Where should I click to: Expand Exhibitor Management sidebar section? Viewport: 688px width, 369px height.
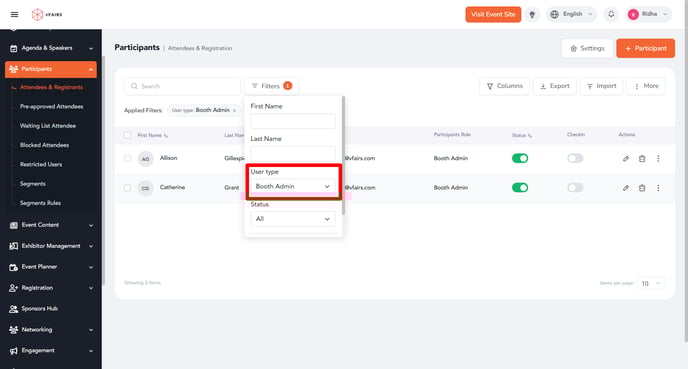pyautogui.click(x=51, y=246)
